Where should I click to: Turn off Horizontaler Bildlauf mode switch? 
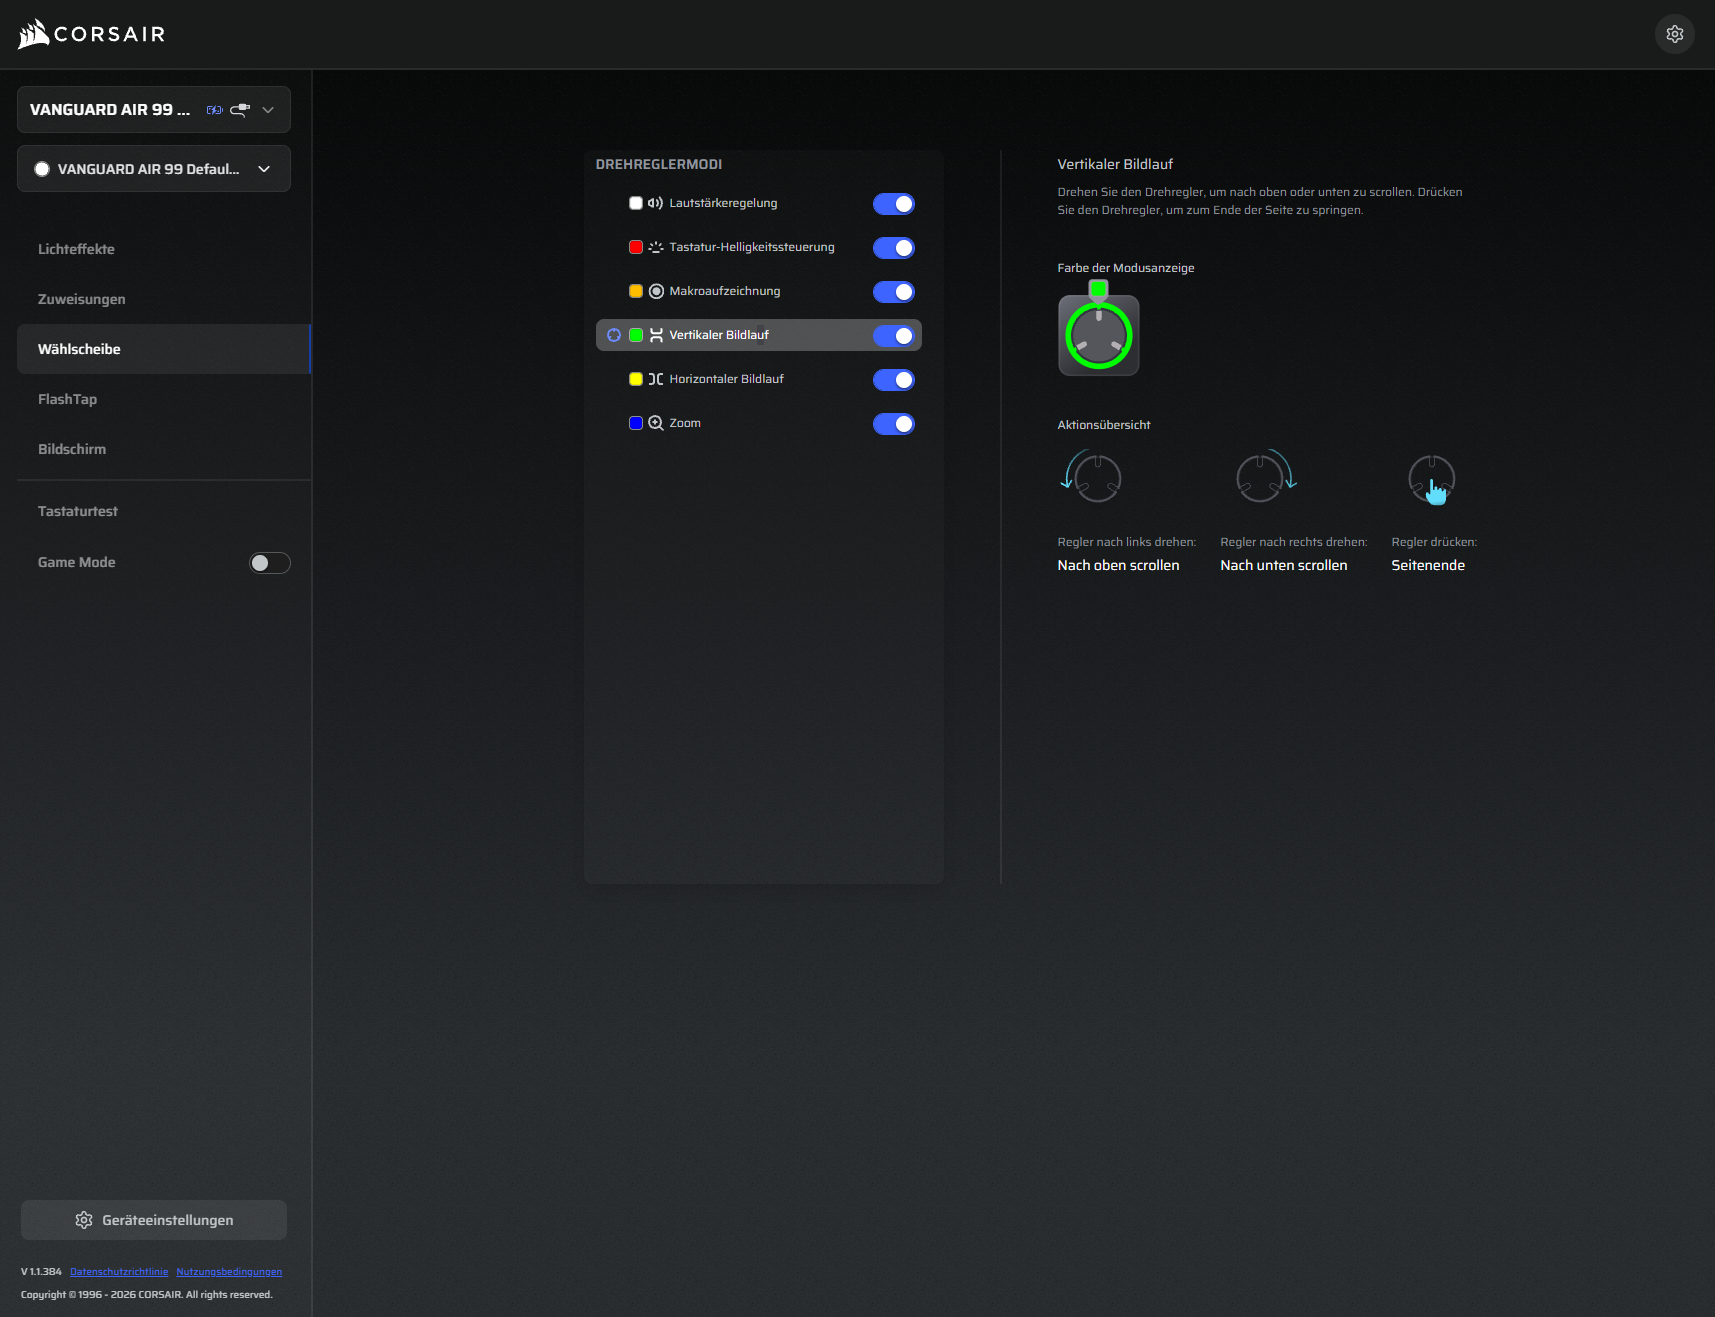893,380
